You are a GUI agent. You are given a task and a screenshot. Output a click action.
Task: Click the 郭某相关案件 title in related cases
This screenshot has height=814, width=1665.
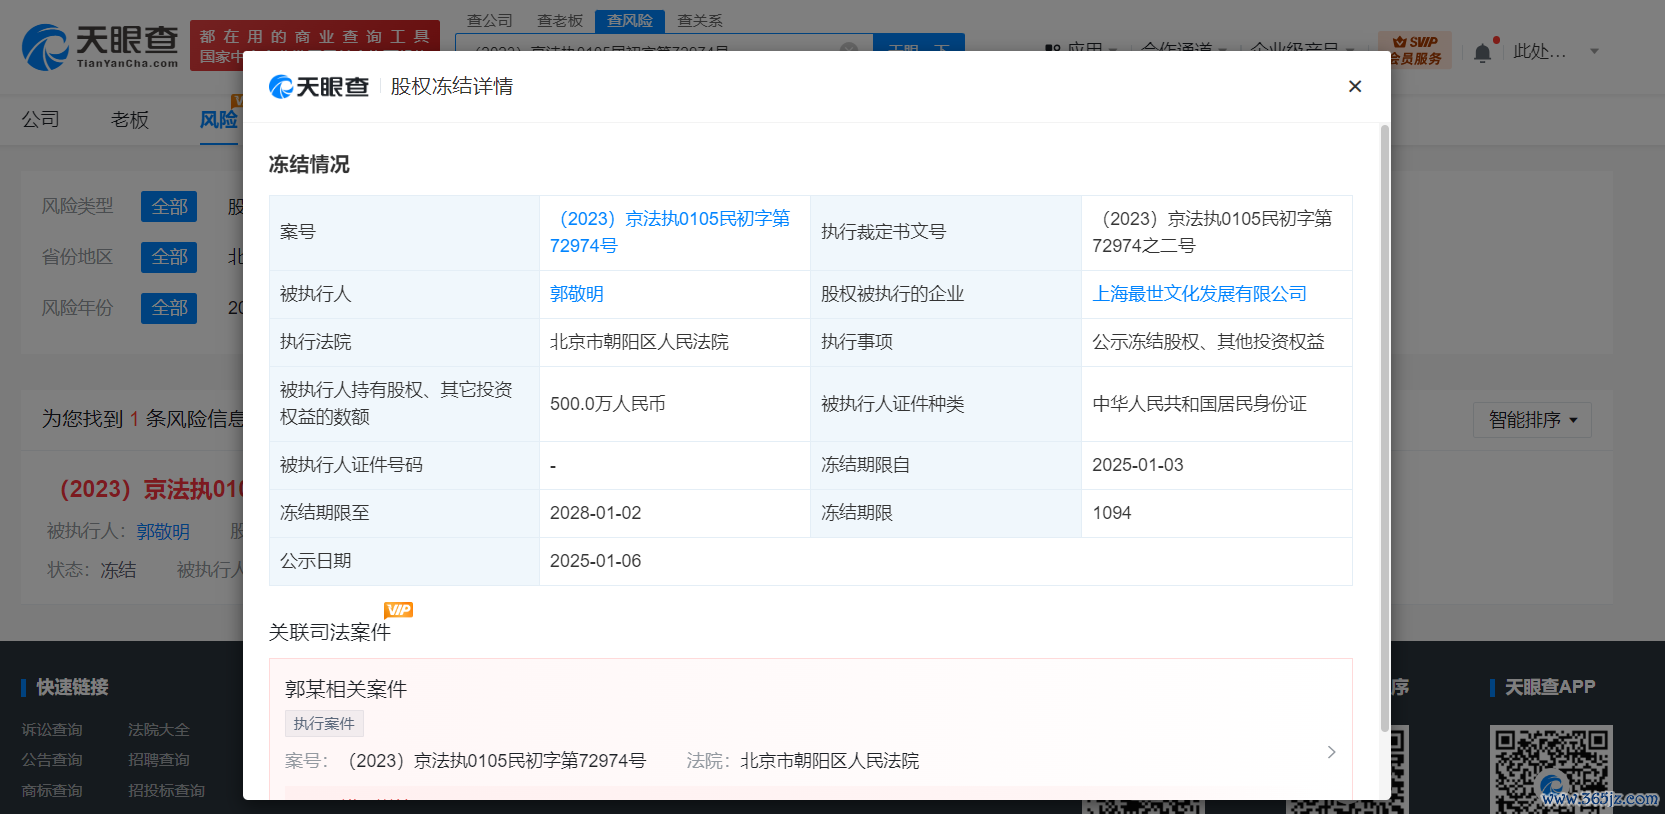coord(346,689)
